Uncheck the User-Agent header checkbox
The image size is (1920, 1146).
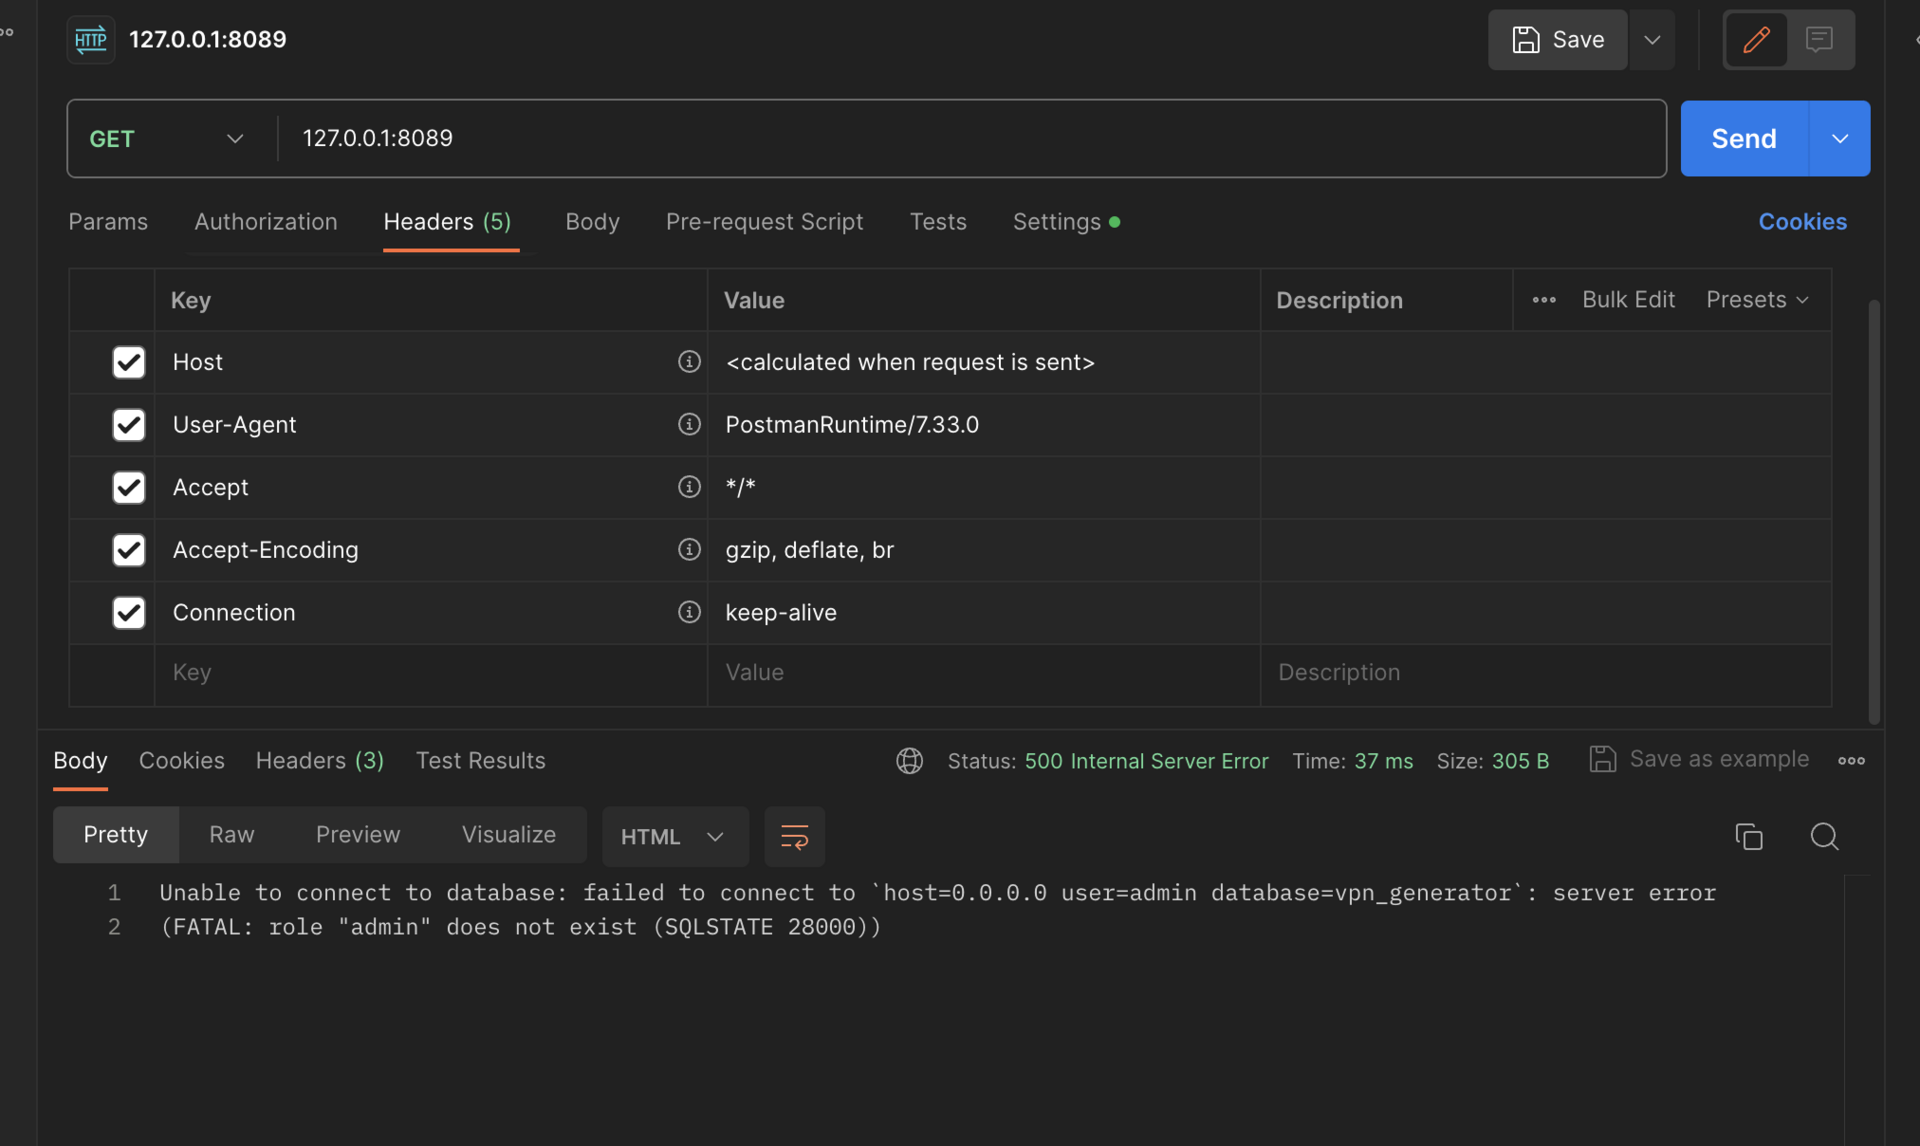[129, 425]
